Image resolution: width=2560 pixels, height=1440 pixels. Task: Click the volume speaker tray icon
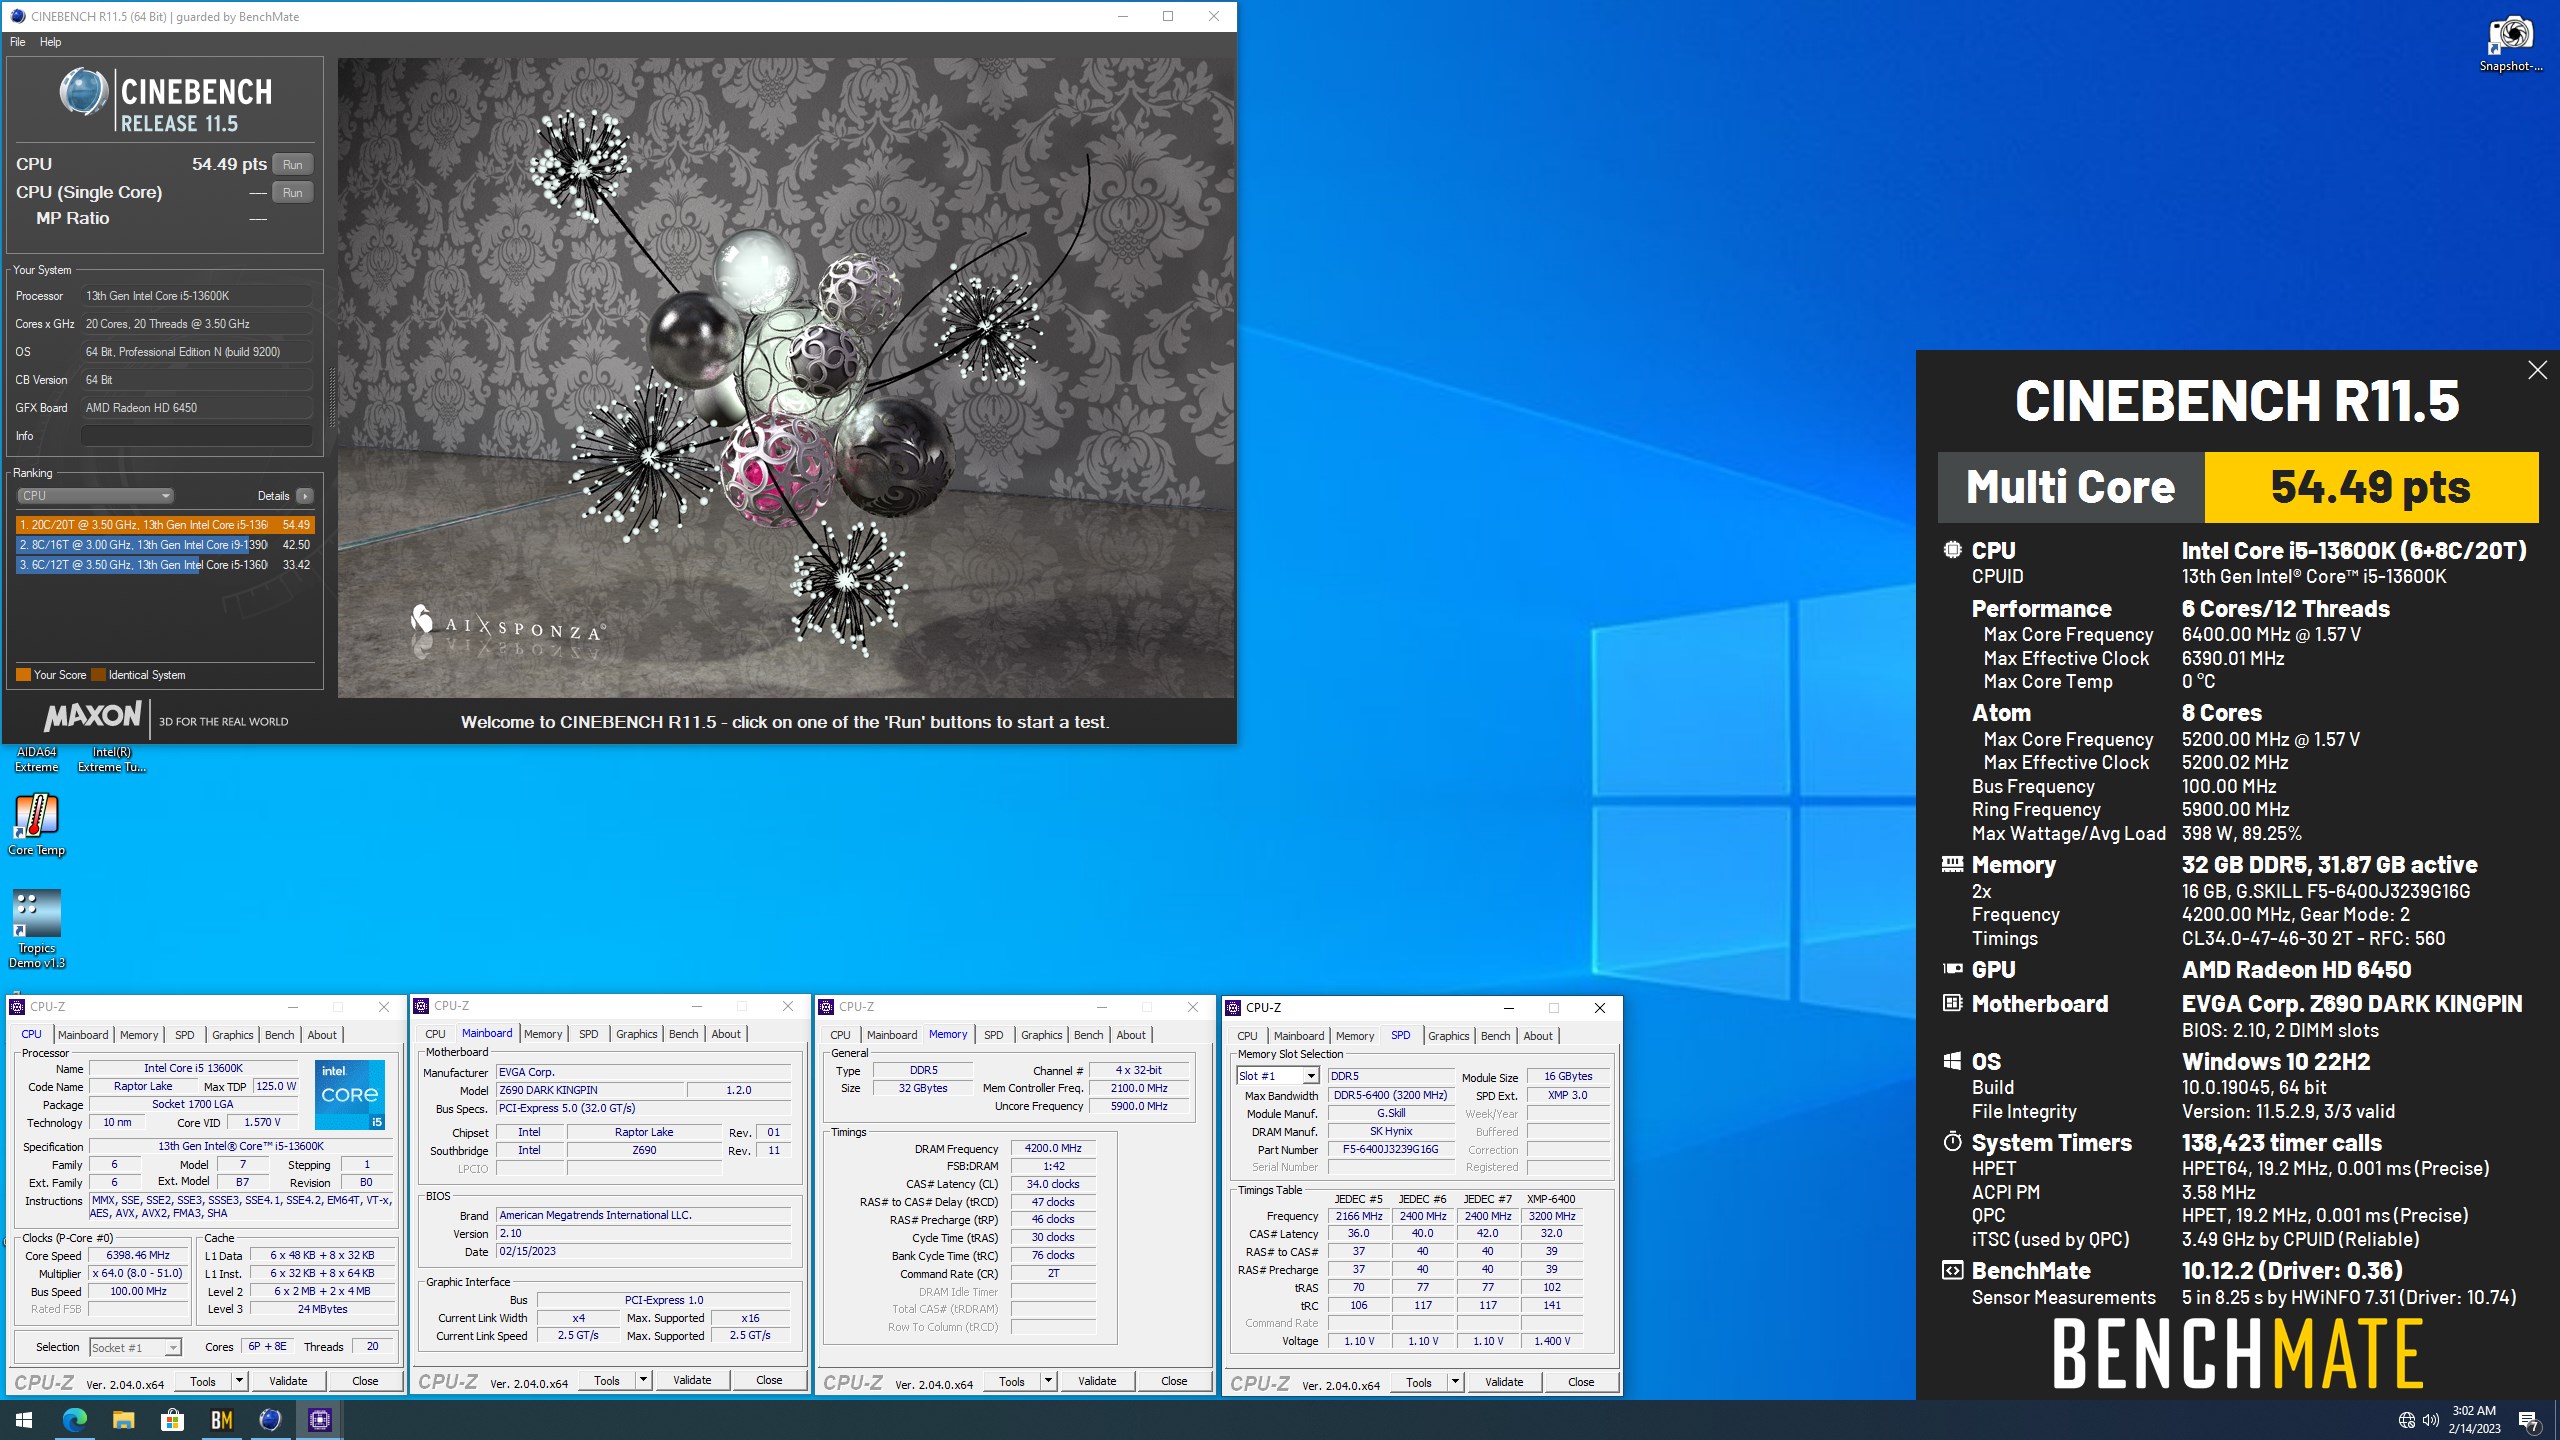click(2431, 1420)
